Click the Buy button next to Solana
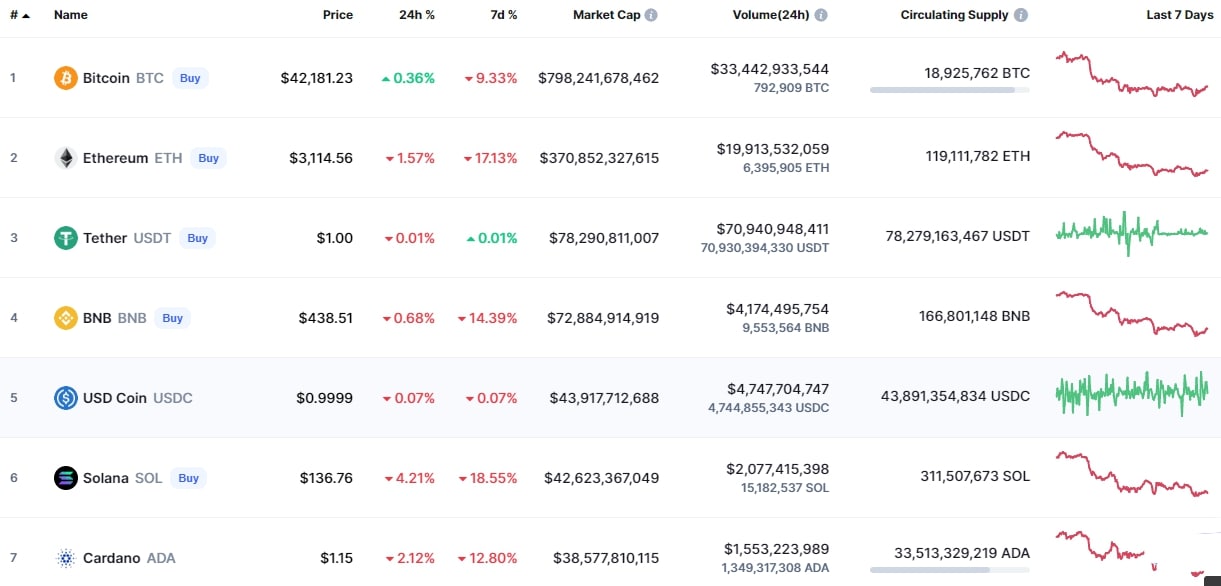This screenshot has width=1221, height=586. [x=189, y=478]
